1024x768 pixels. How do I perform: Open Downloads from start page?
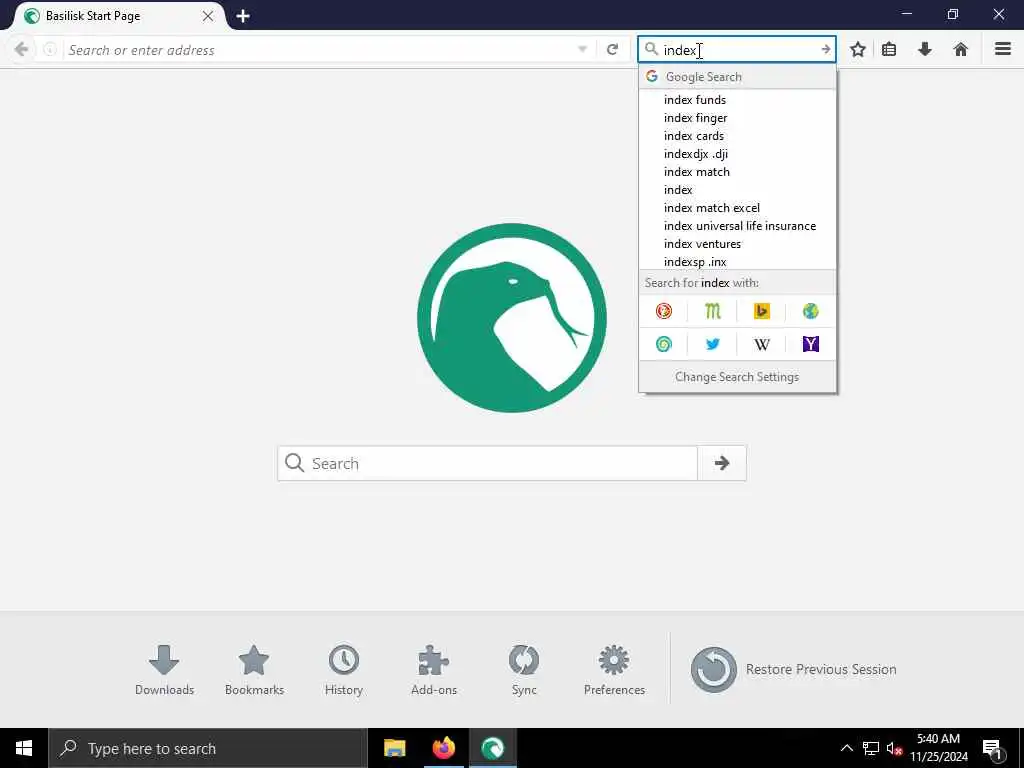(164, 669)
